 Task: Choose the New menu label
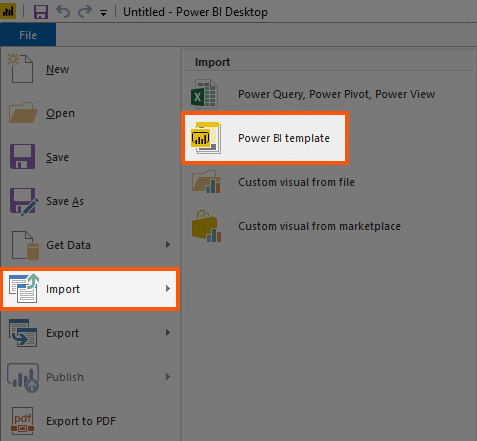(x=57, y=69)
